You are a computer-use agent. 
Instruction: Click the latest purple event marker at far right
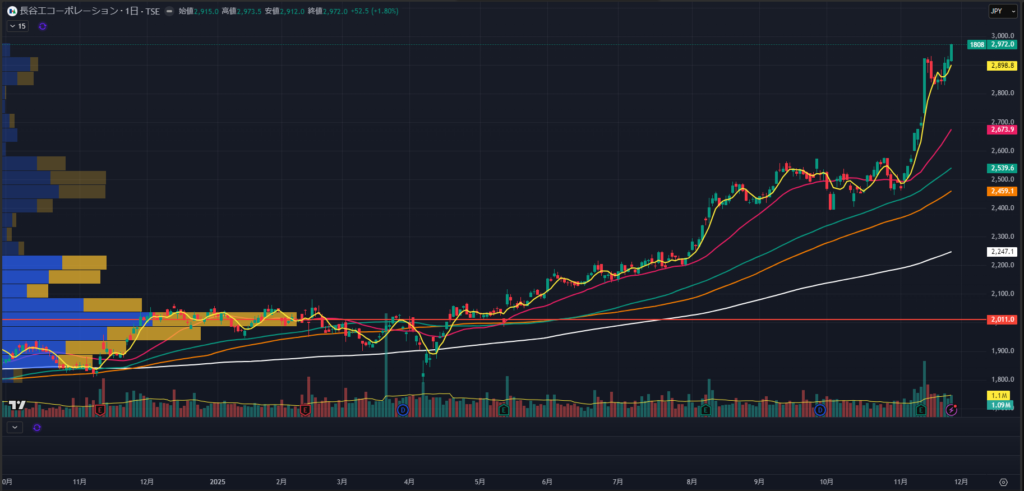click(952, 410)
